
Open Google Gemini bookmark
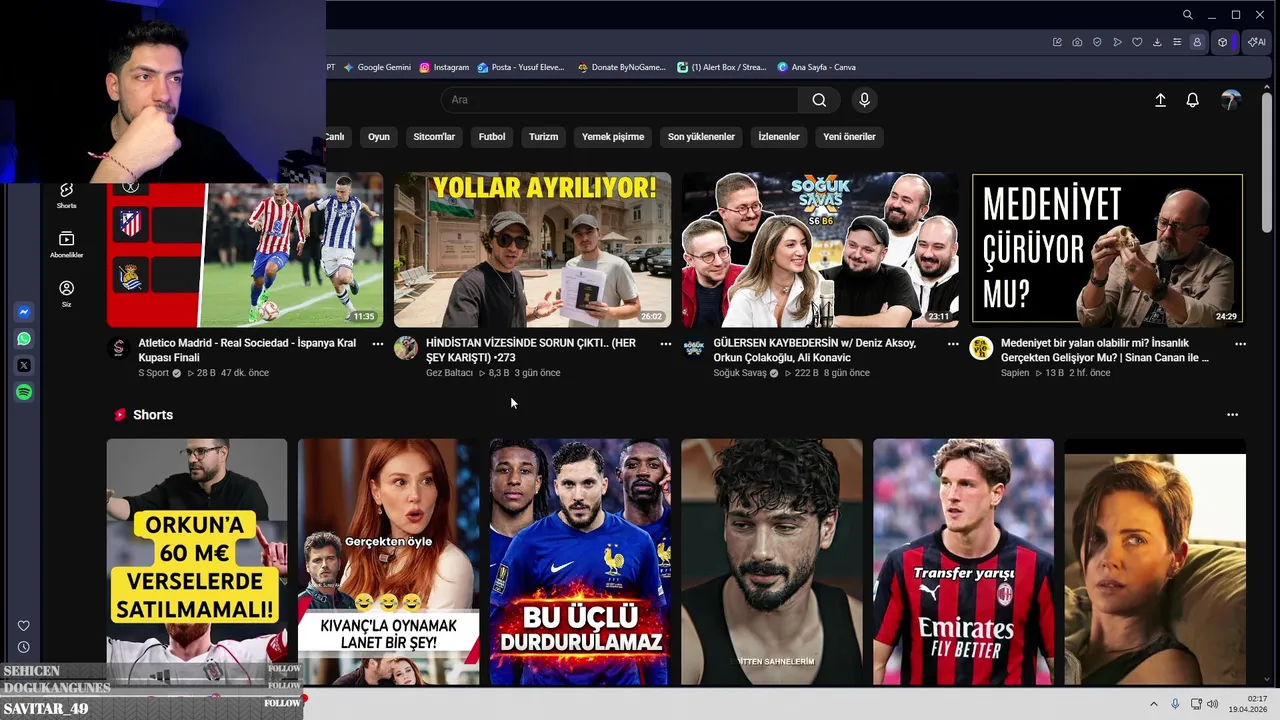tap(377, 68)
